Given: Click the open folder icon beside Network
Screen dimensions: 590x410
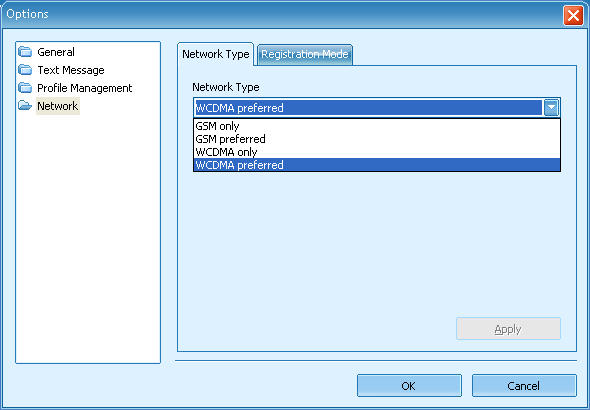Looking at the screenshot, I should coord(25,106).
